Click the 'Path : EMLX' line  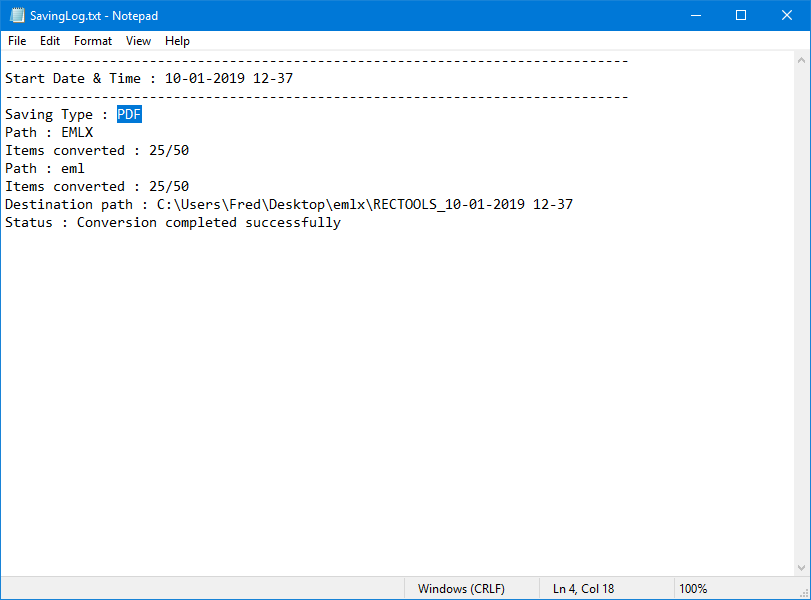(x=49, y=132)
